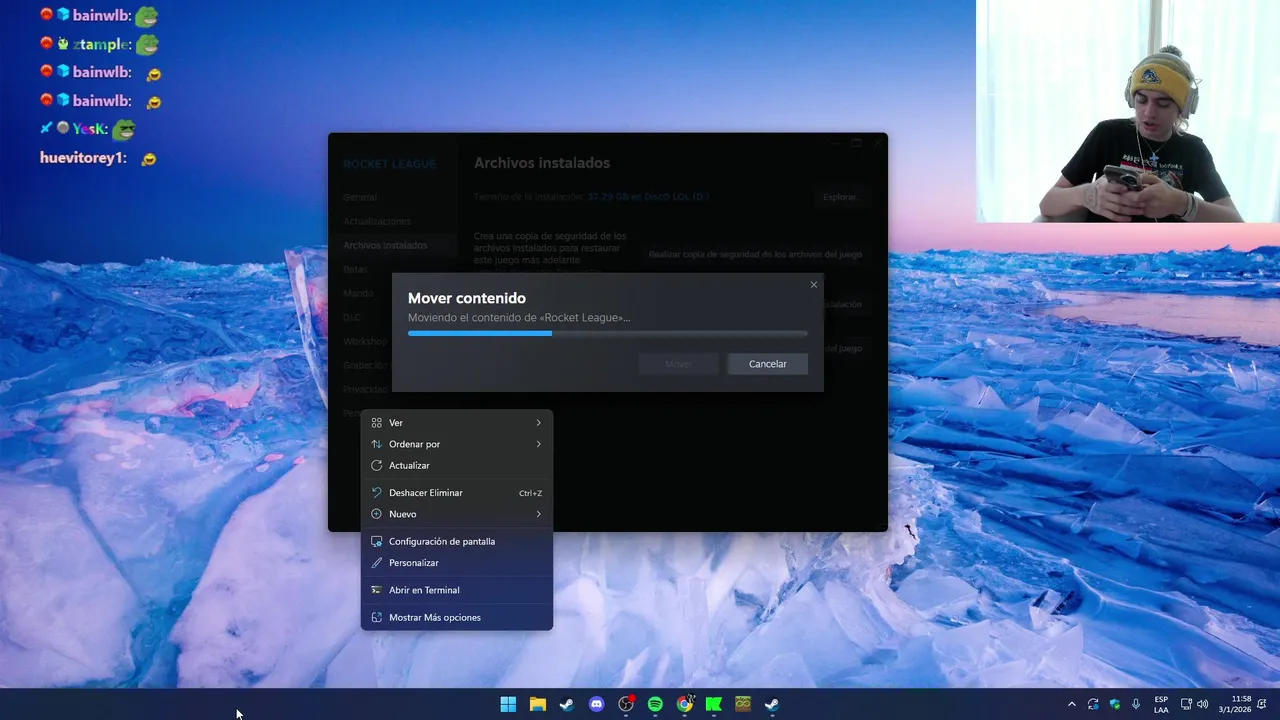Click the blue move progress bar
The image size is (1280, 720).
pyautogui.click(x=607, y=333)
